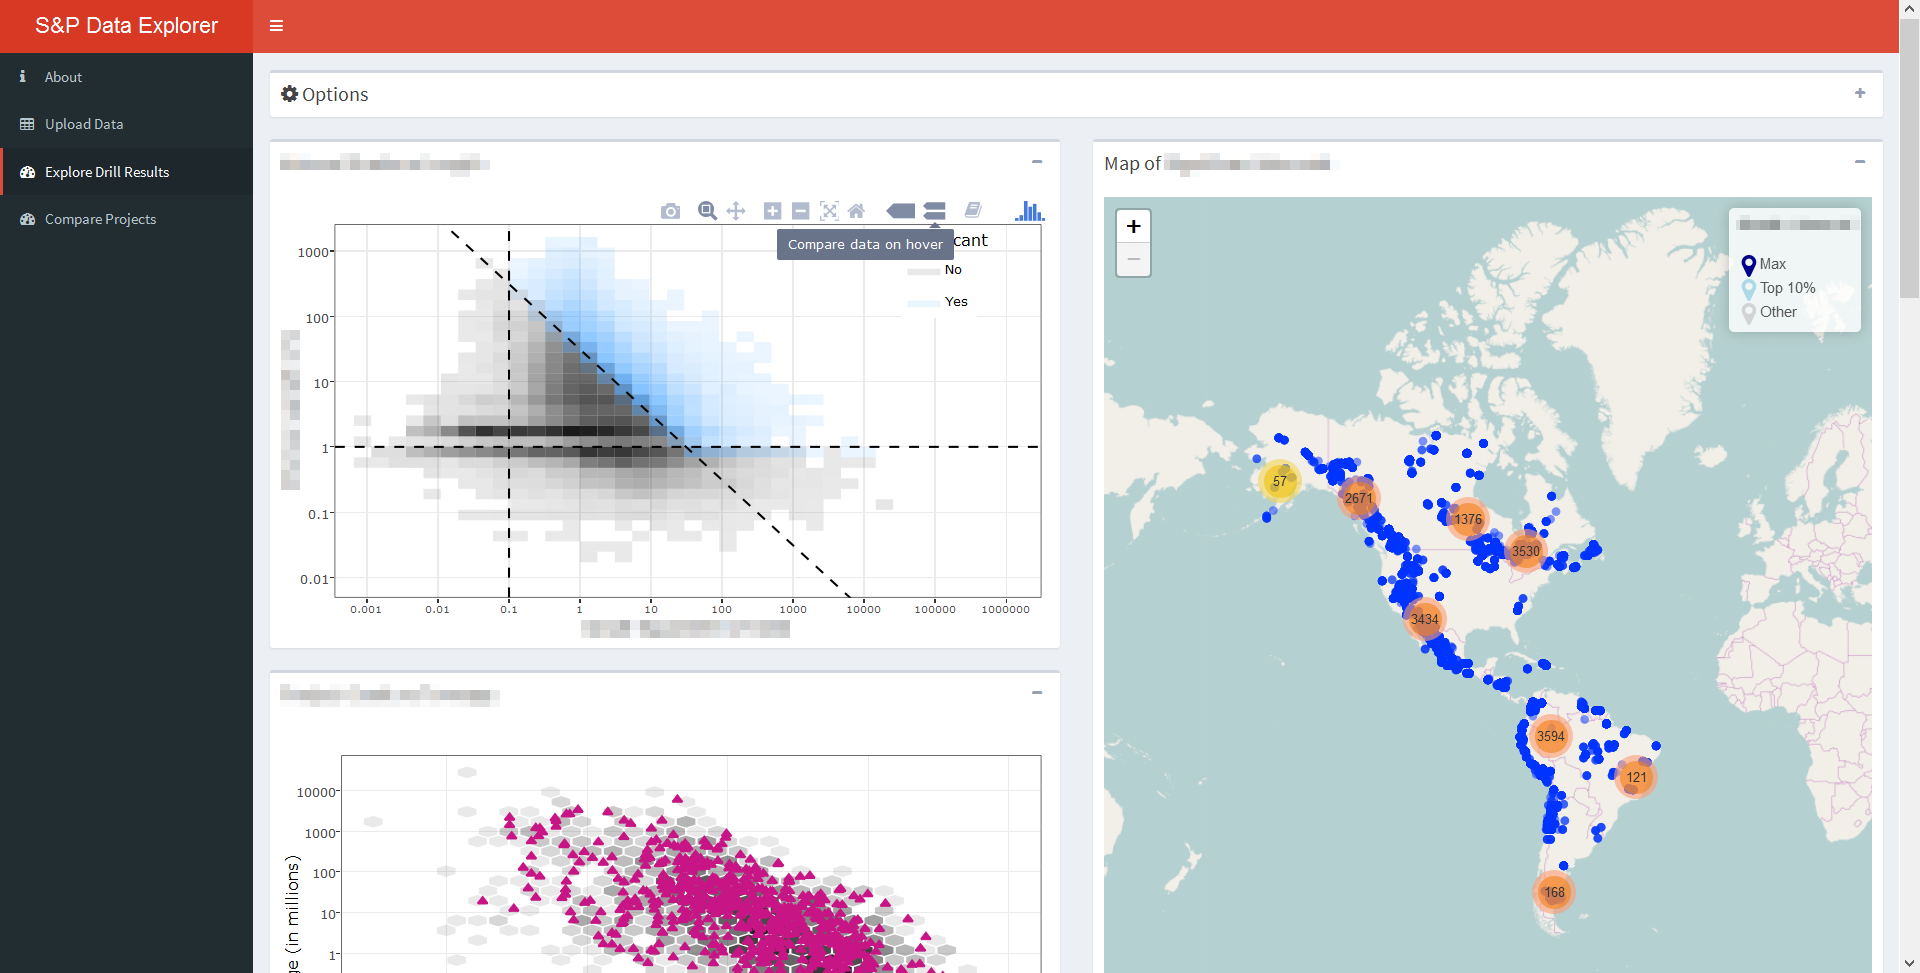The width and height of the screenshot is (1920, 973).
Task: Click the Top 10% legend marker icon
Action: (1749, 289)
